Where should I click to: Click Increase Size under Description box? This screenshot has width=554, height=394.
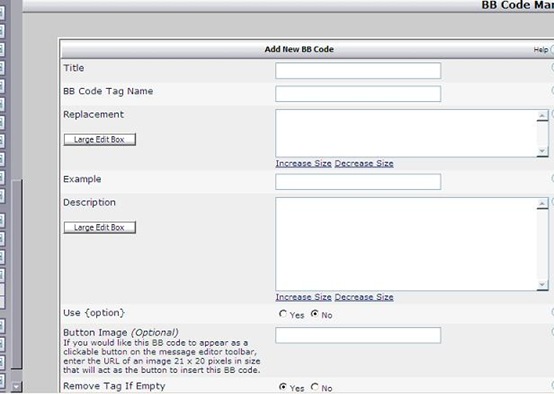coord(303,297)
